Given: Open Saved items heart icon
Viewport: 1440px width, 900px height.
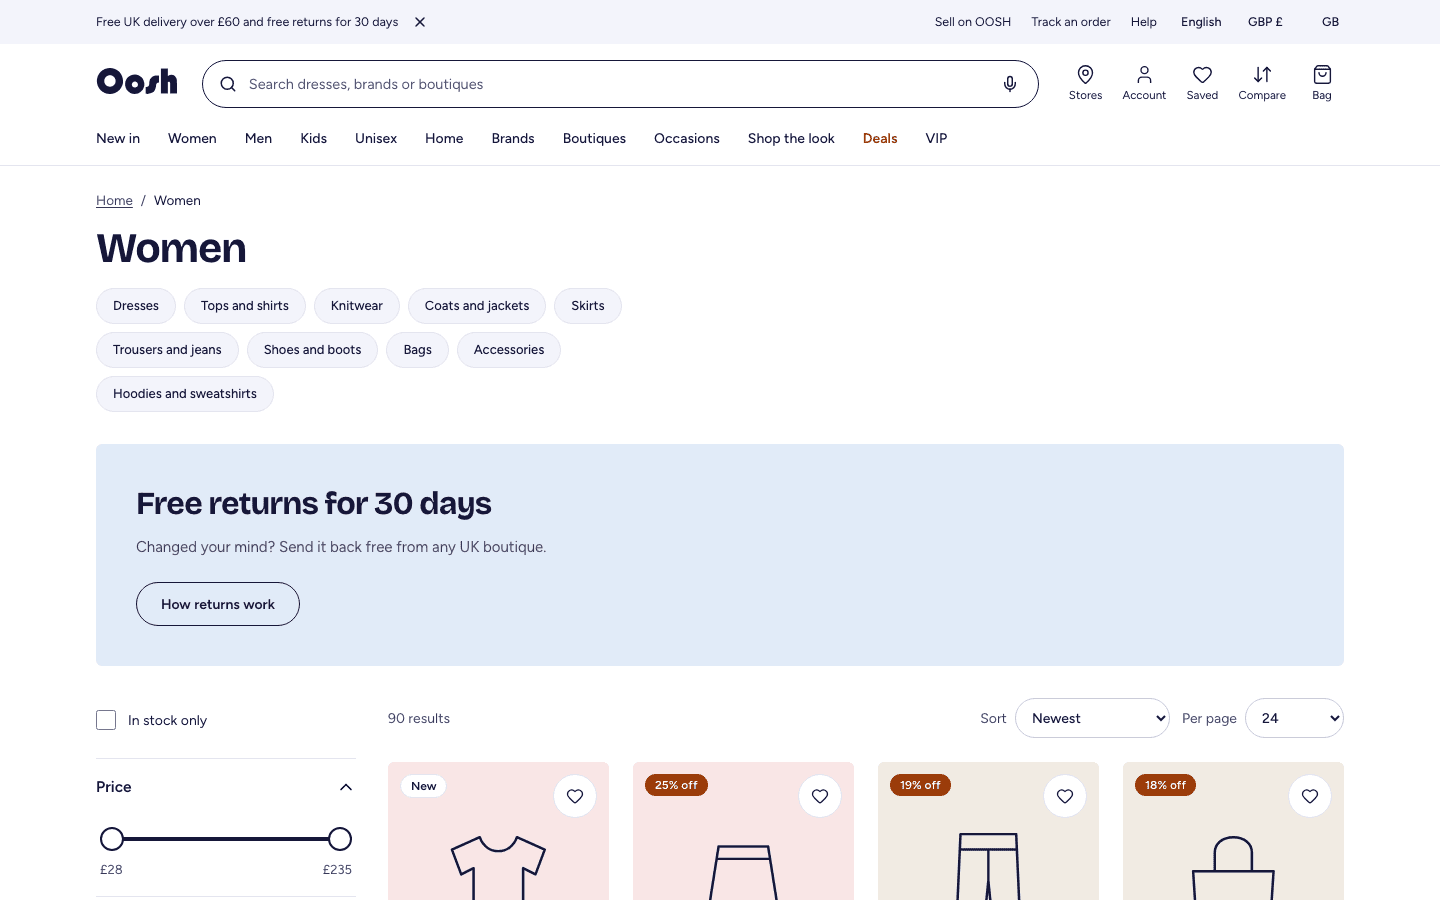Looking at the screenshot, I should tap(1202, 83).
